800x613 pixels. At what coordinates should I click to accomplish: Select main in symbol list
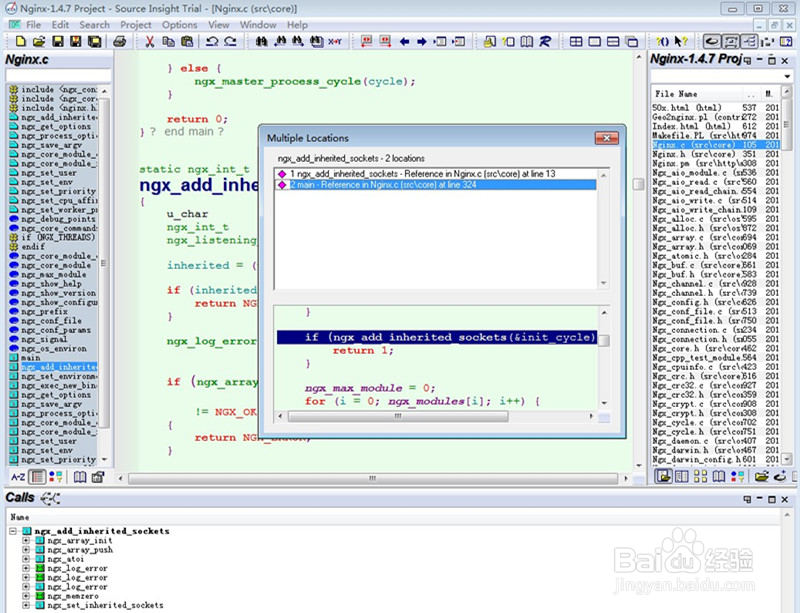coord(31,358)
